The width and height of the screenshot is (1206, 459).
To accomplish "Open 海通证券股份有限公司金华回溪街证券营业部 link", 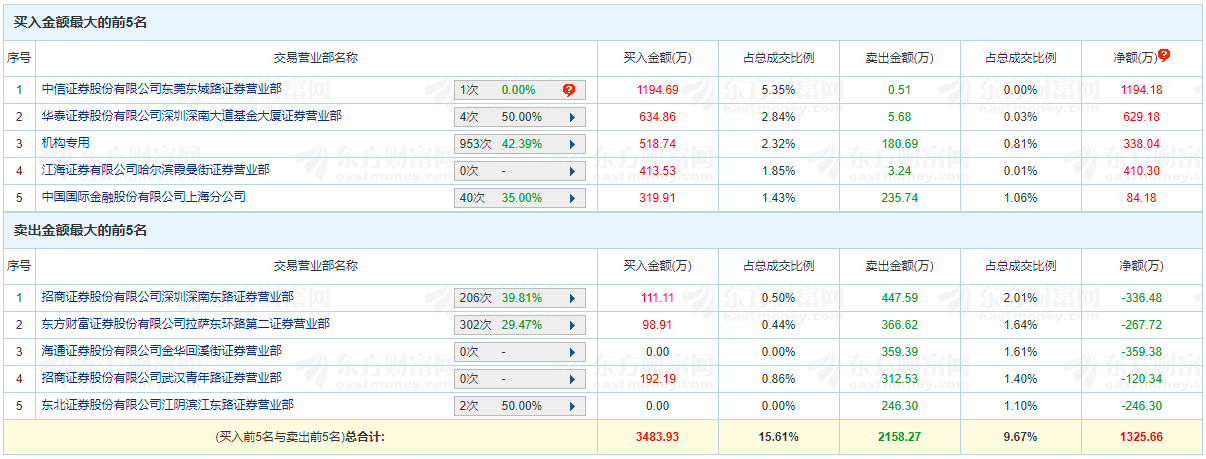I will click(162, 351).
